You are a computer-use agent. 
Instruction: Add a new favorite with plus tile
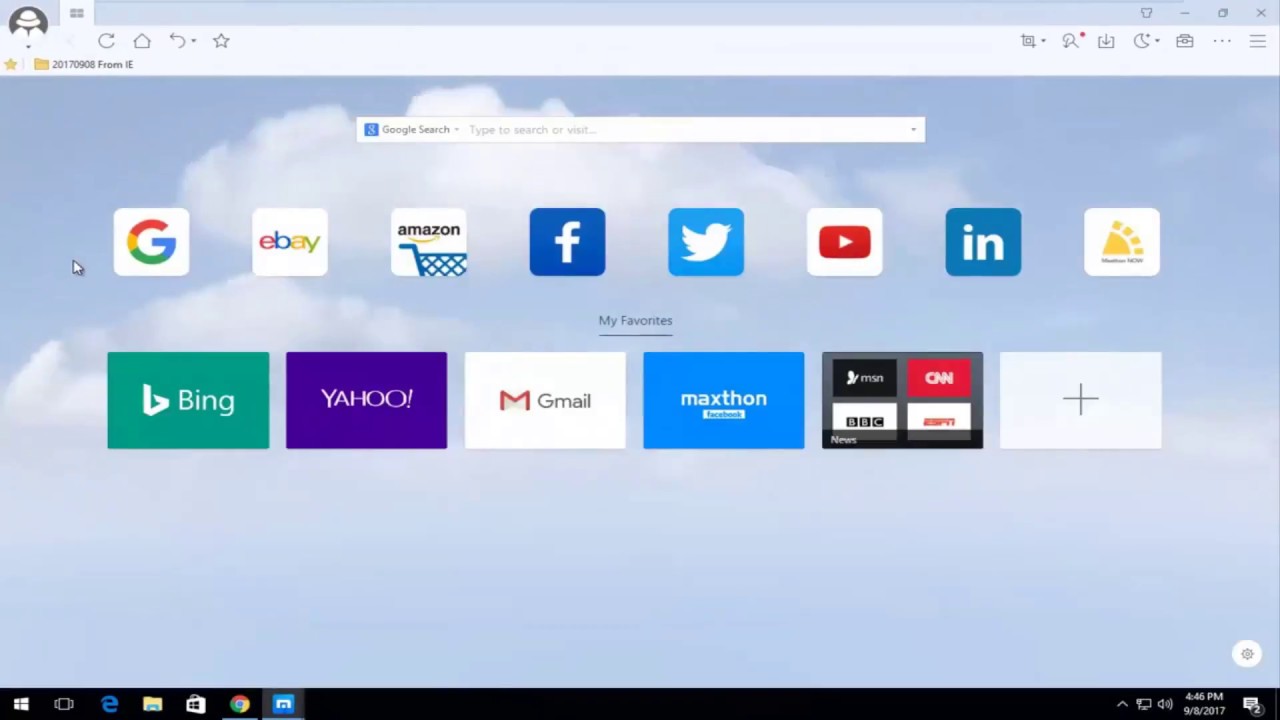click(x=1081, y=400)
